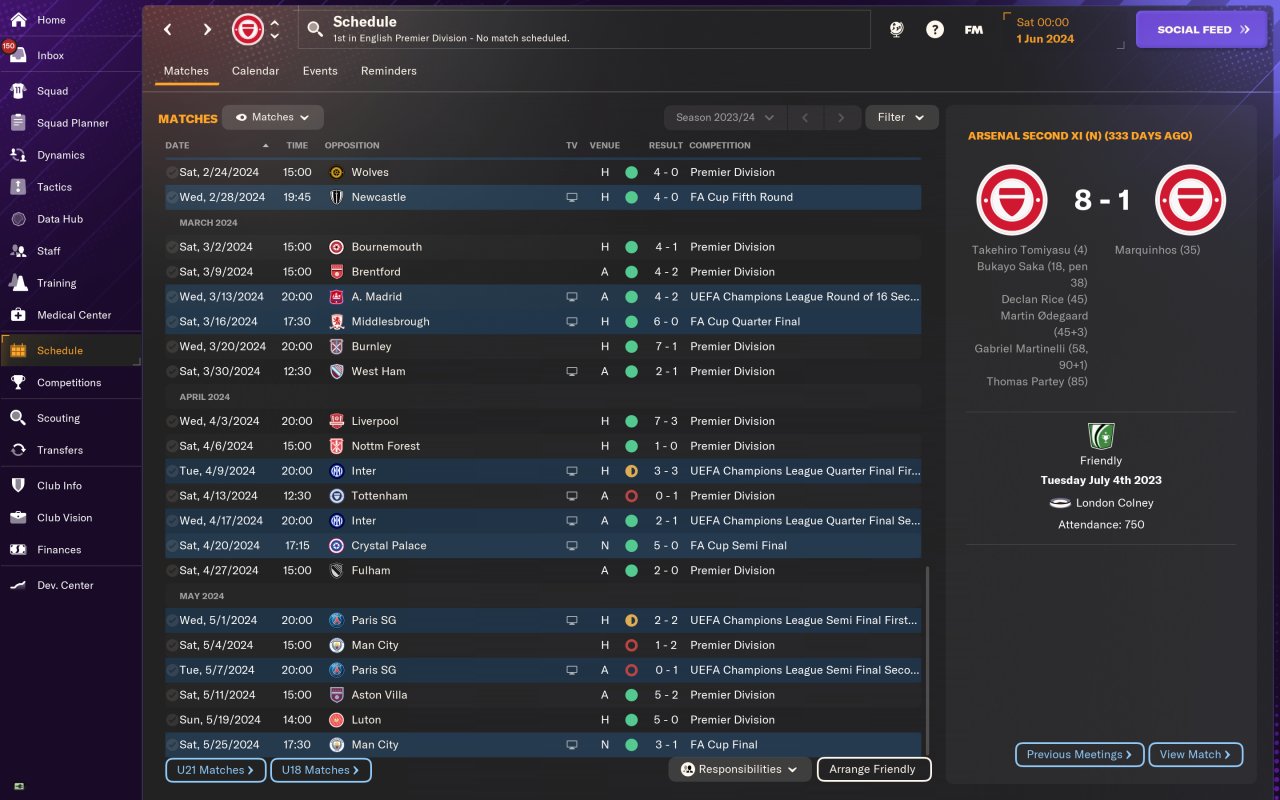1280x800 pixels.
Task: Click the Arrange Friendly button
Action: [874, 770]
